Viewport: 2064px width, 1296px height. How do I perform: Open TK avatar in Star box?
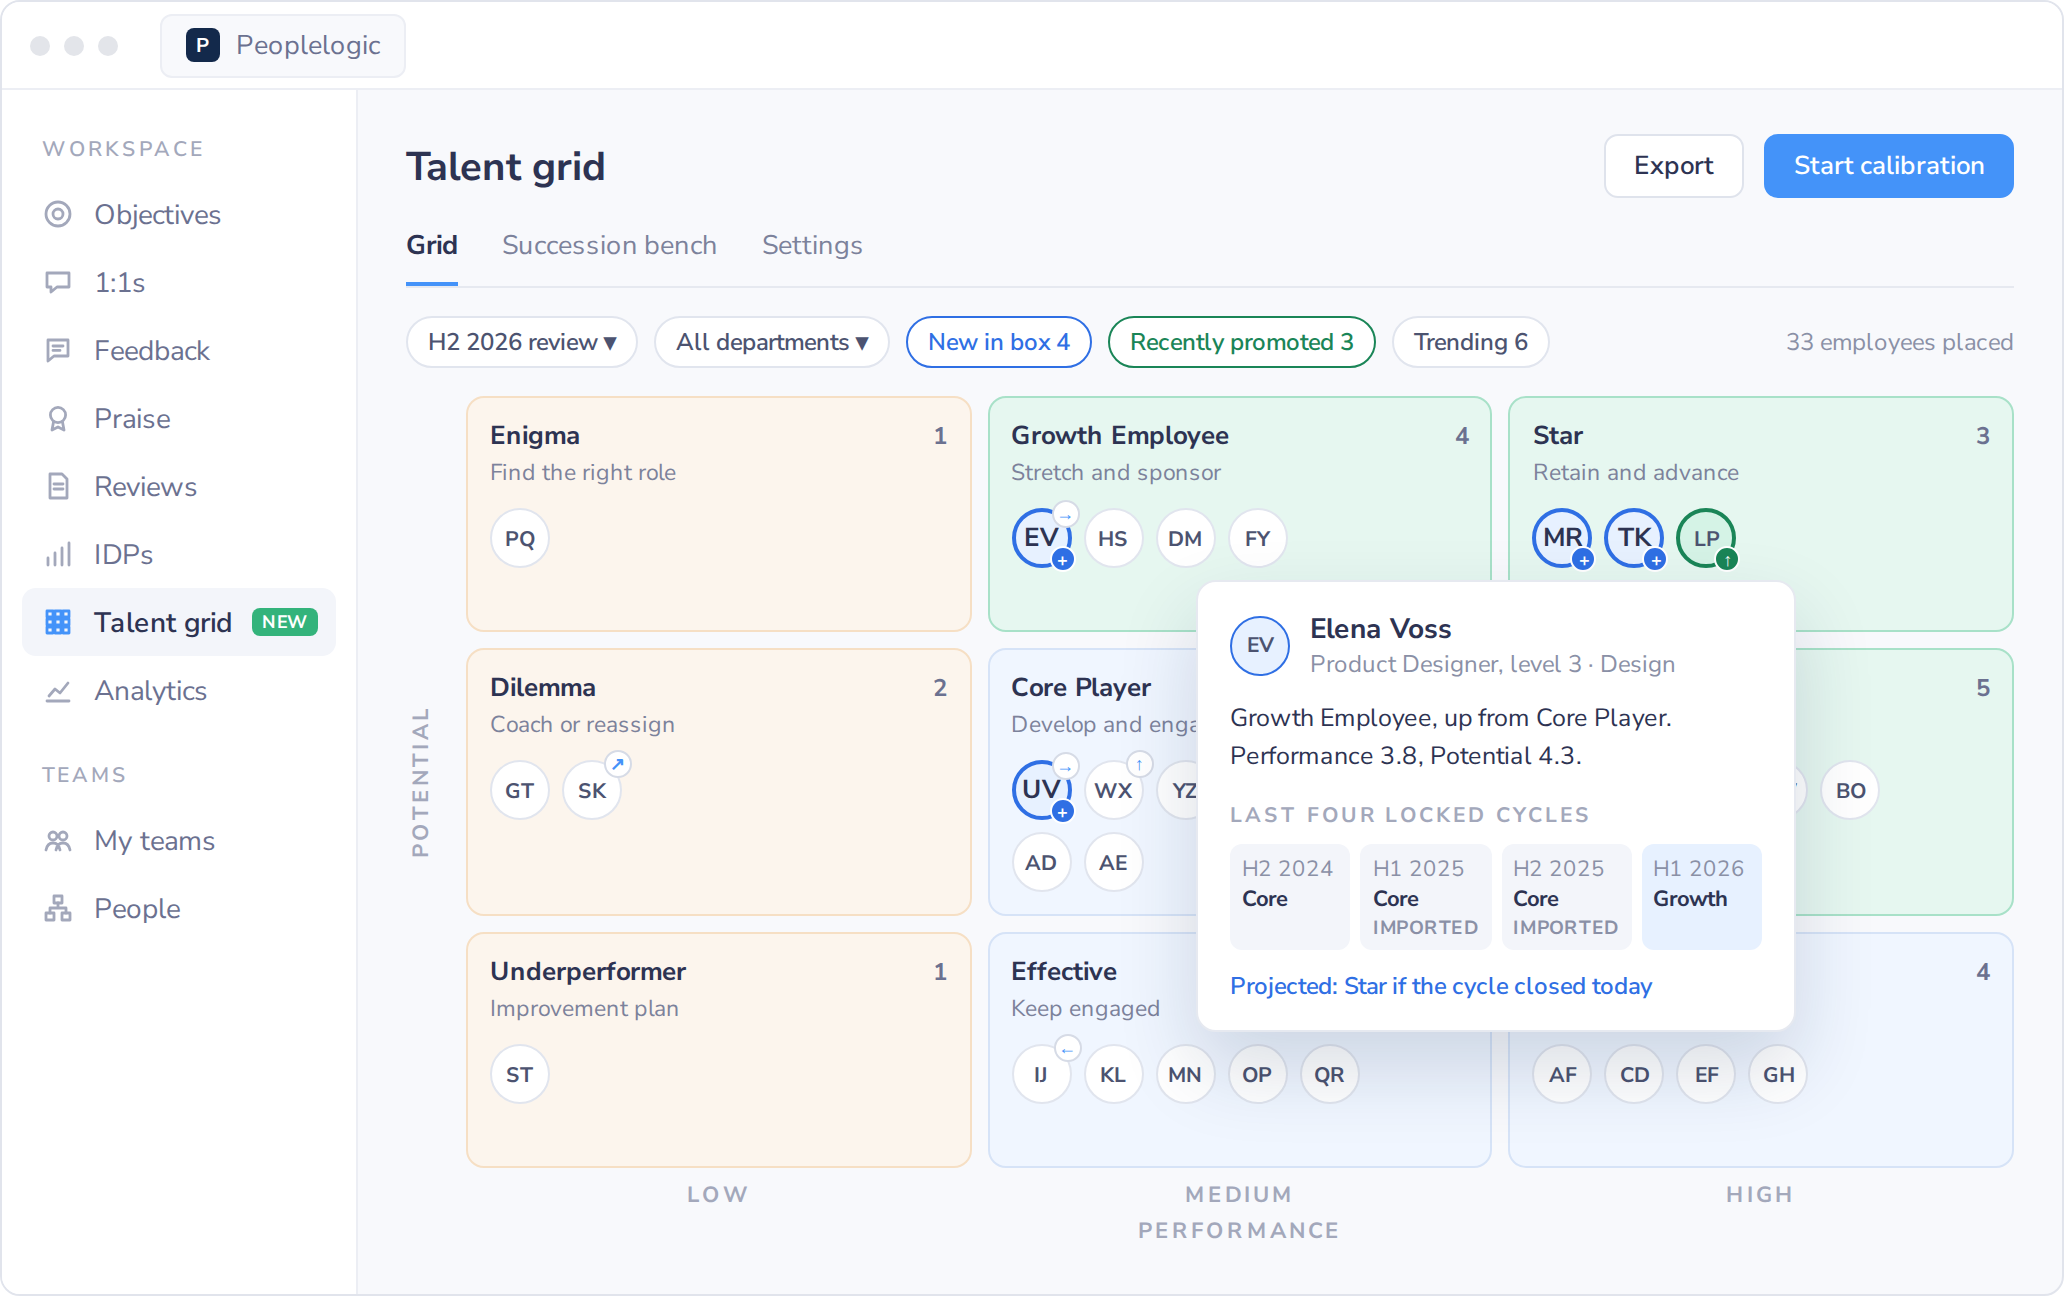1634,538
